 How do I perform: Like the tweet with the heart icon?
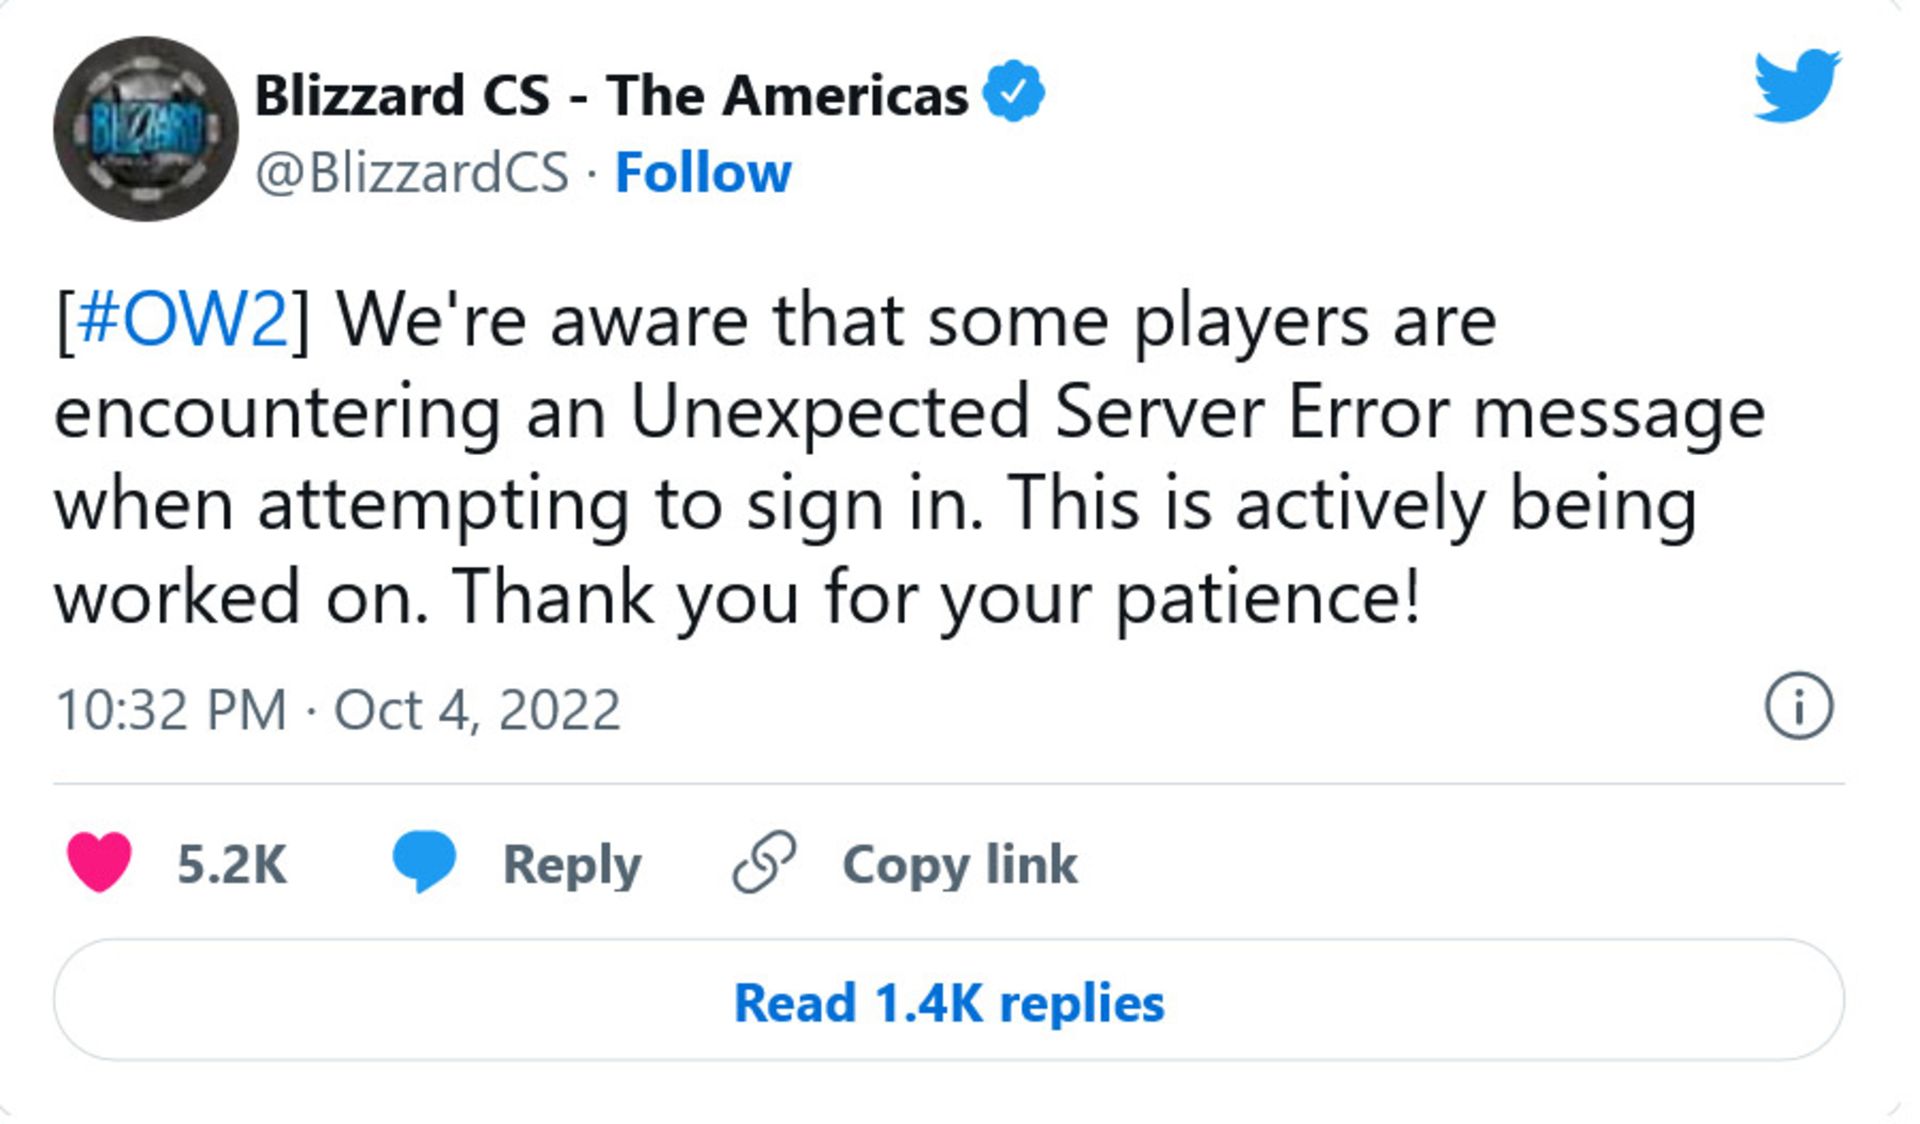[x=99, y=862]
